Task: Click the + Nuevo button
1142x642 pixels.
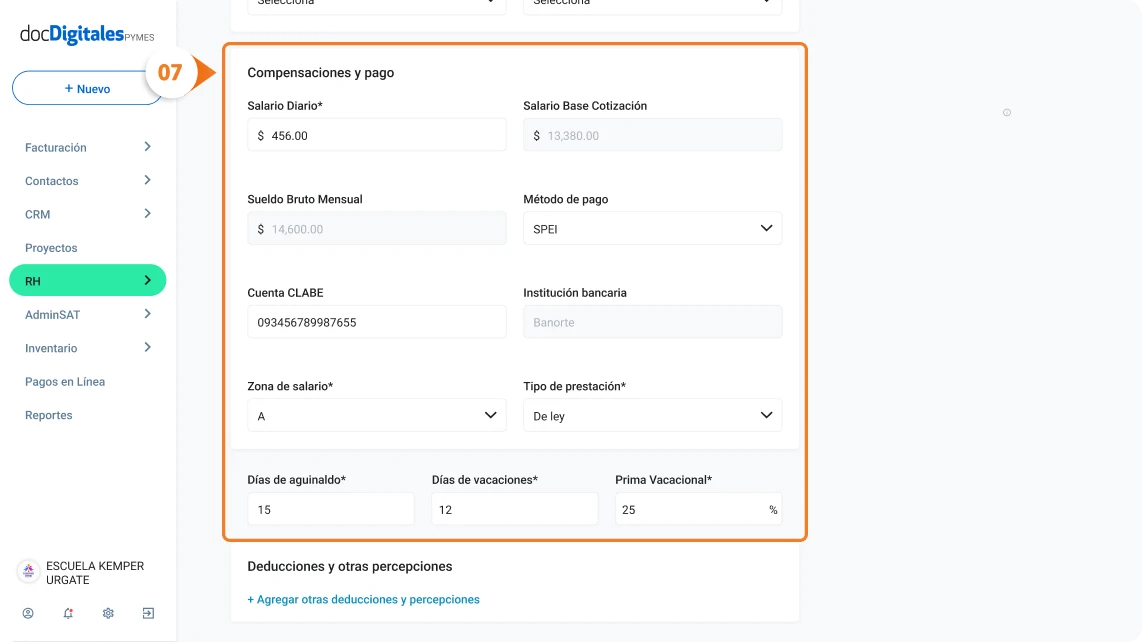Action: coord(87,88)
